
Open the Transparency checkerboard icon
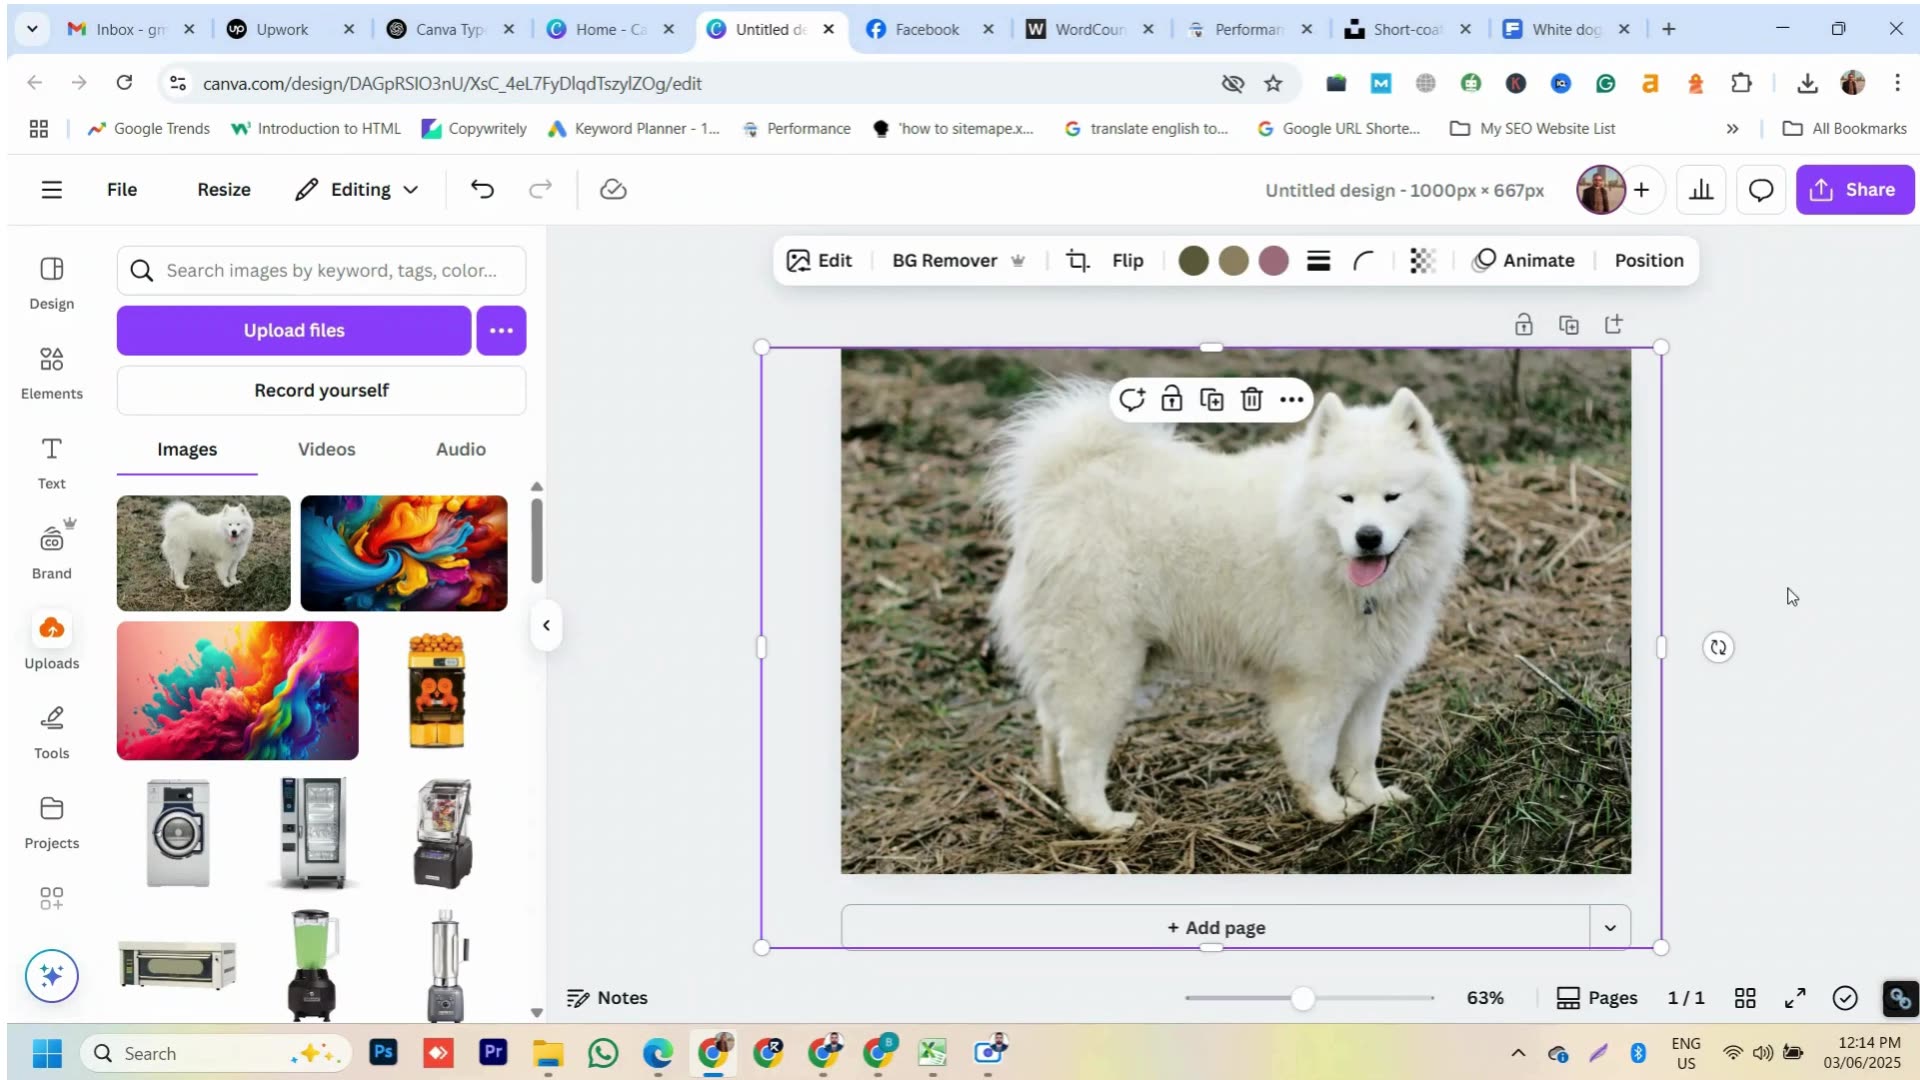[1422, 261]
